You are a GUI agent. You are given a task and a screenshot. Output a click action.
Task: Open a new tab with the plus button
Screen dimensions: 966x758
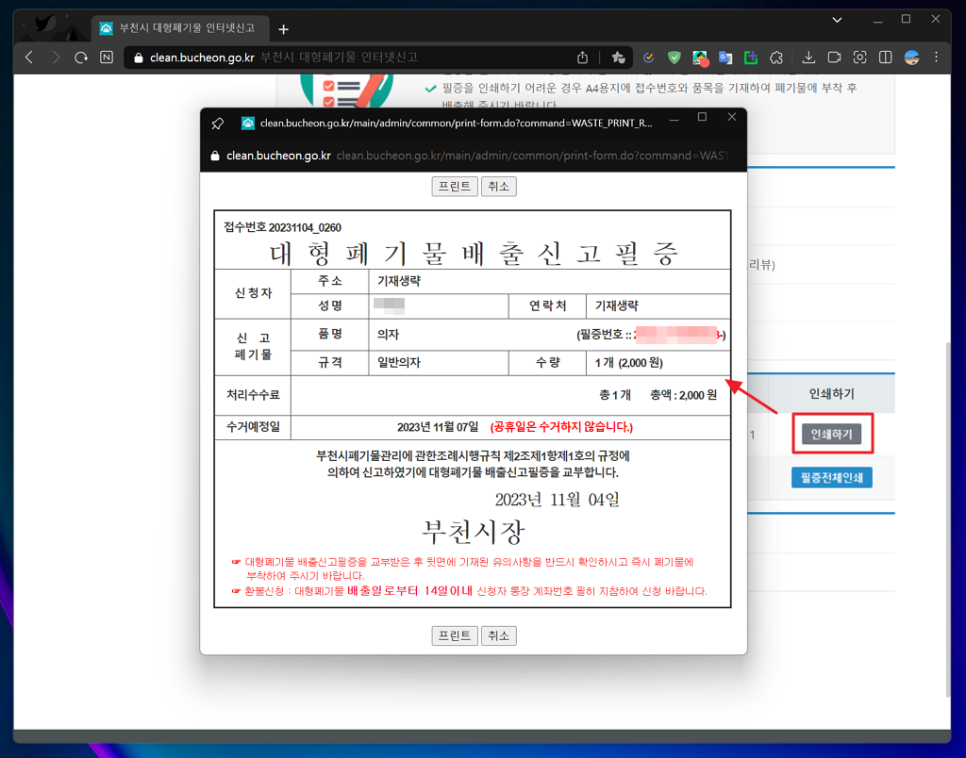(283, 29)
